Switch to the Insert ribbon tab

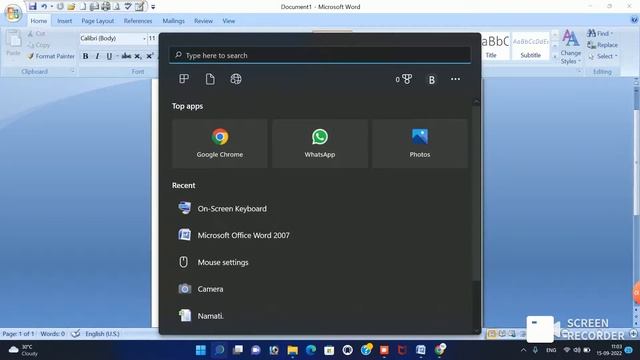64,21
